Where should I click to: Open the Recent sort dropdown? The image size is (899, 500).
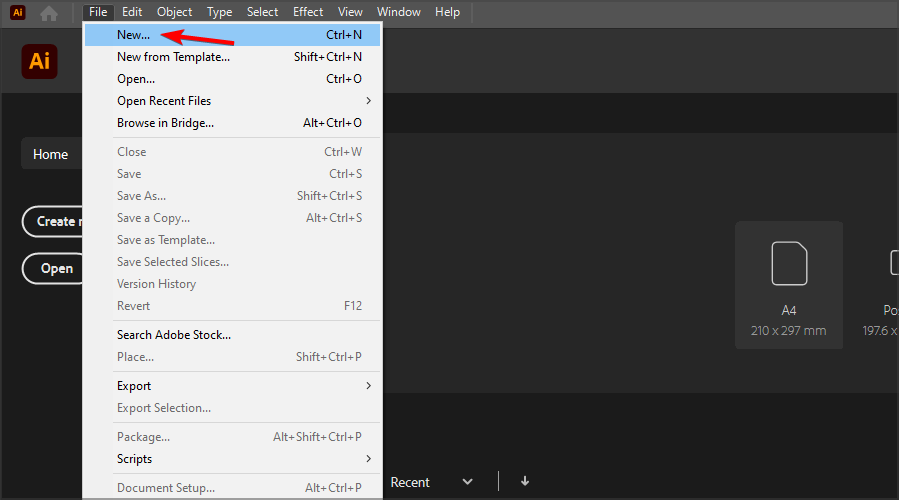[x=432, y=482]
